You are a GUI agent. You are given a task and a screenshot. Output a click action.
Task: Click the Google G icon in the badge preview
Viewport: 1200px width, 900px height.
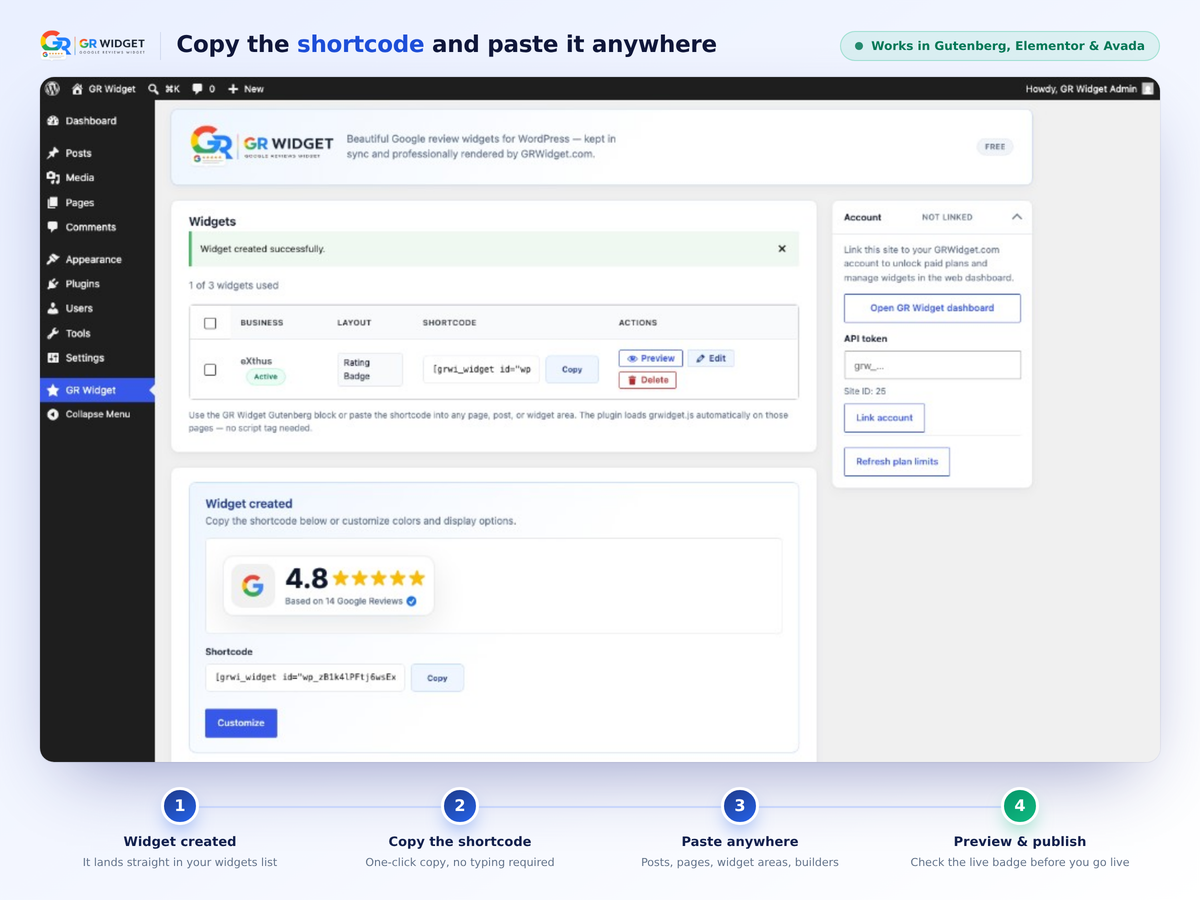[x=253, y=585]
